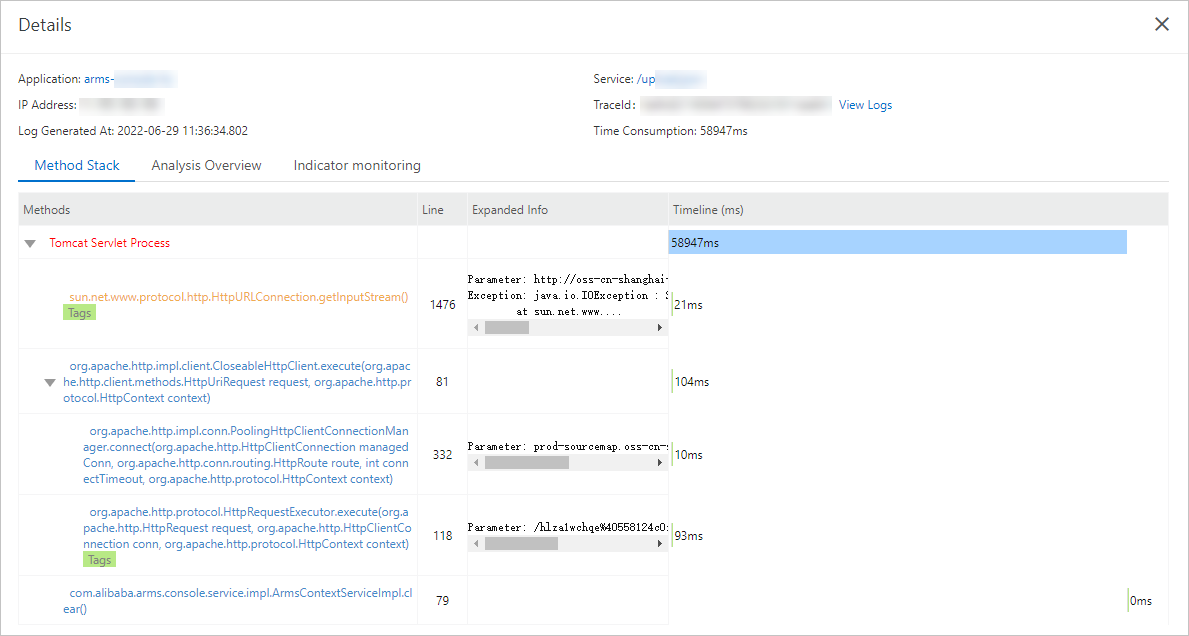Collapse the Tomcat Servlet Process row
Screen dimensions: 1189x636
pos(29,242)
